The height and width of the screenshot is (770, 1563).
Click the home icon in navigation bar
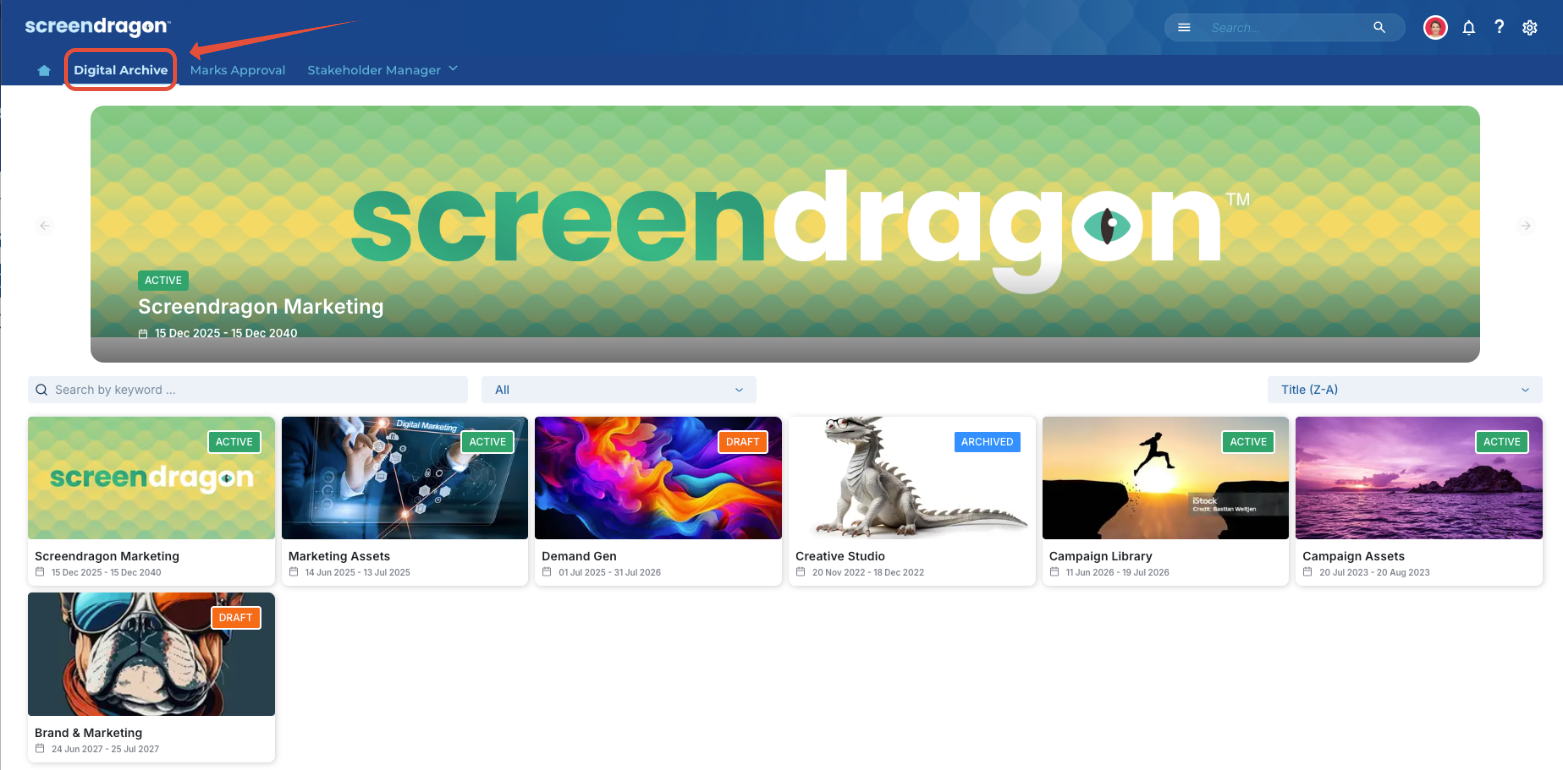43,70
